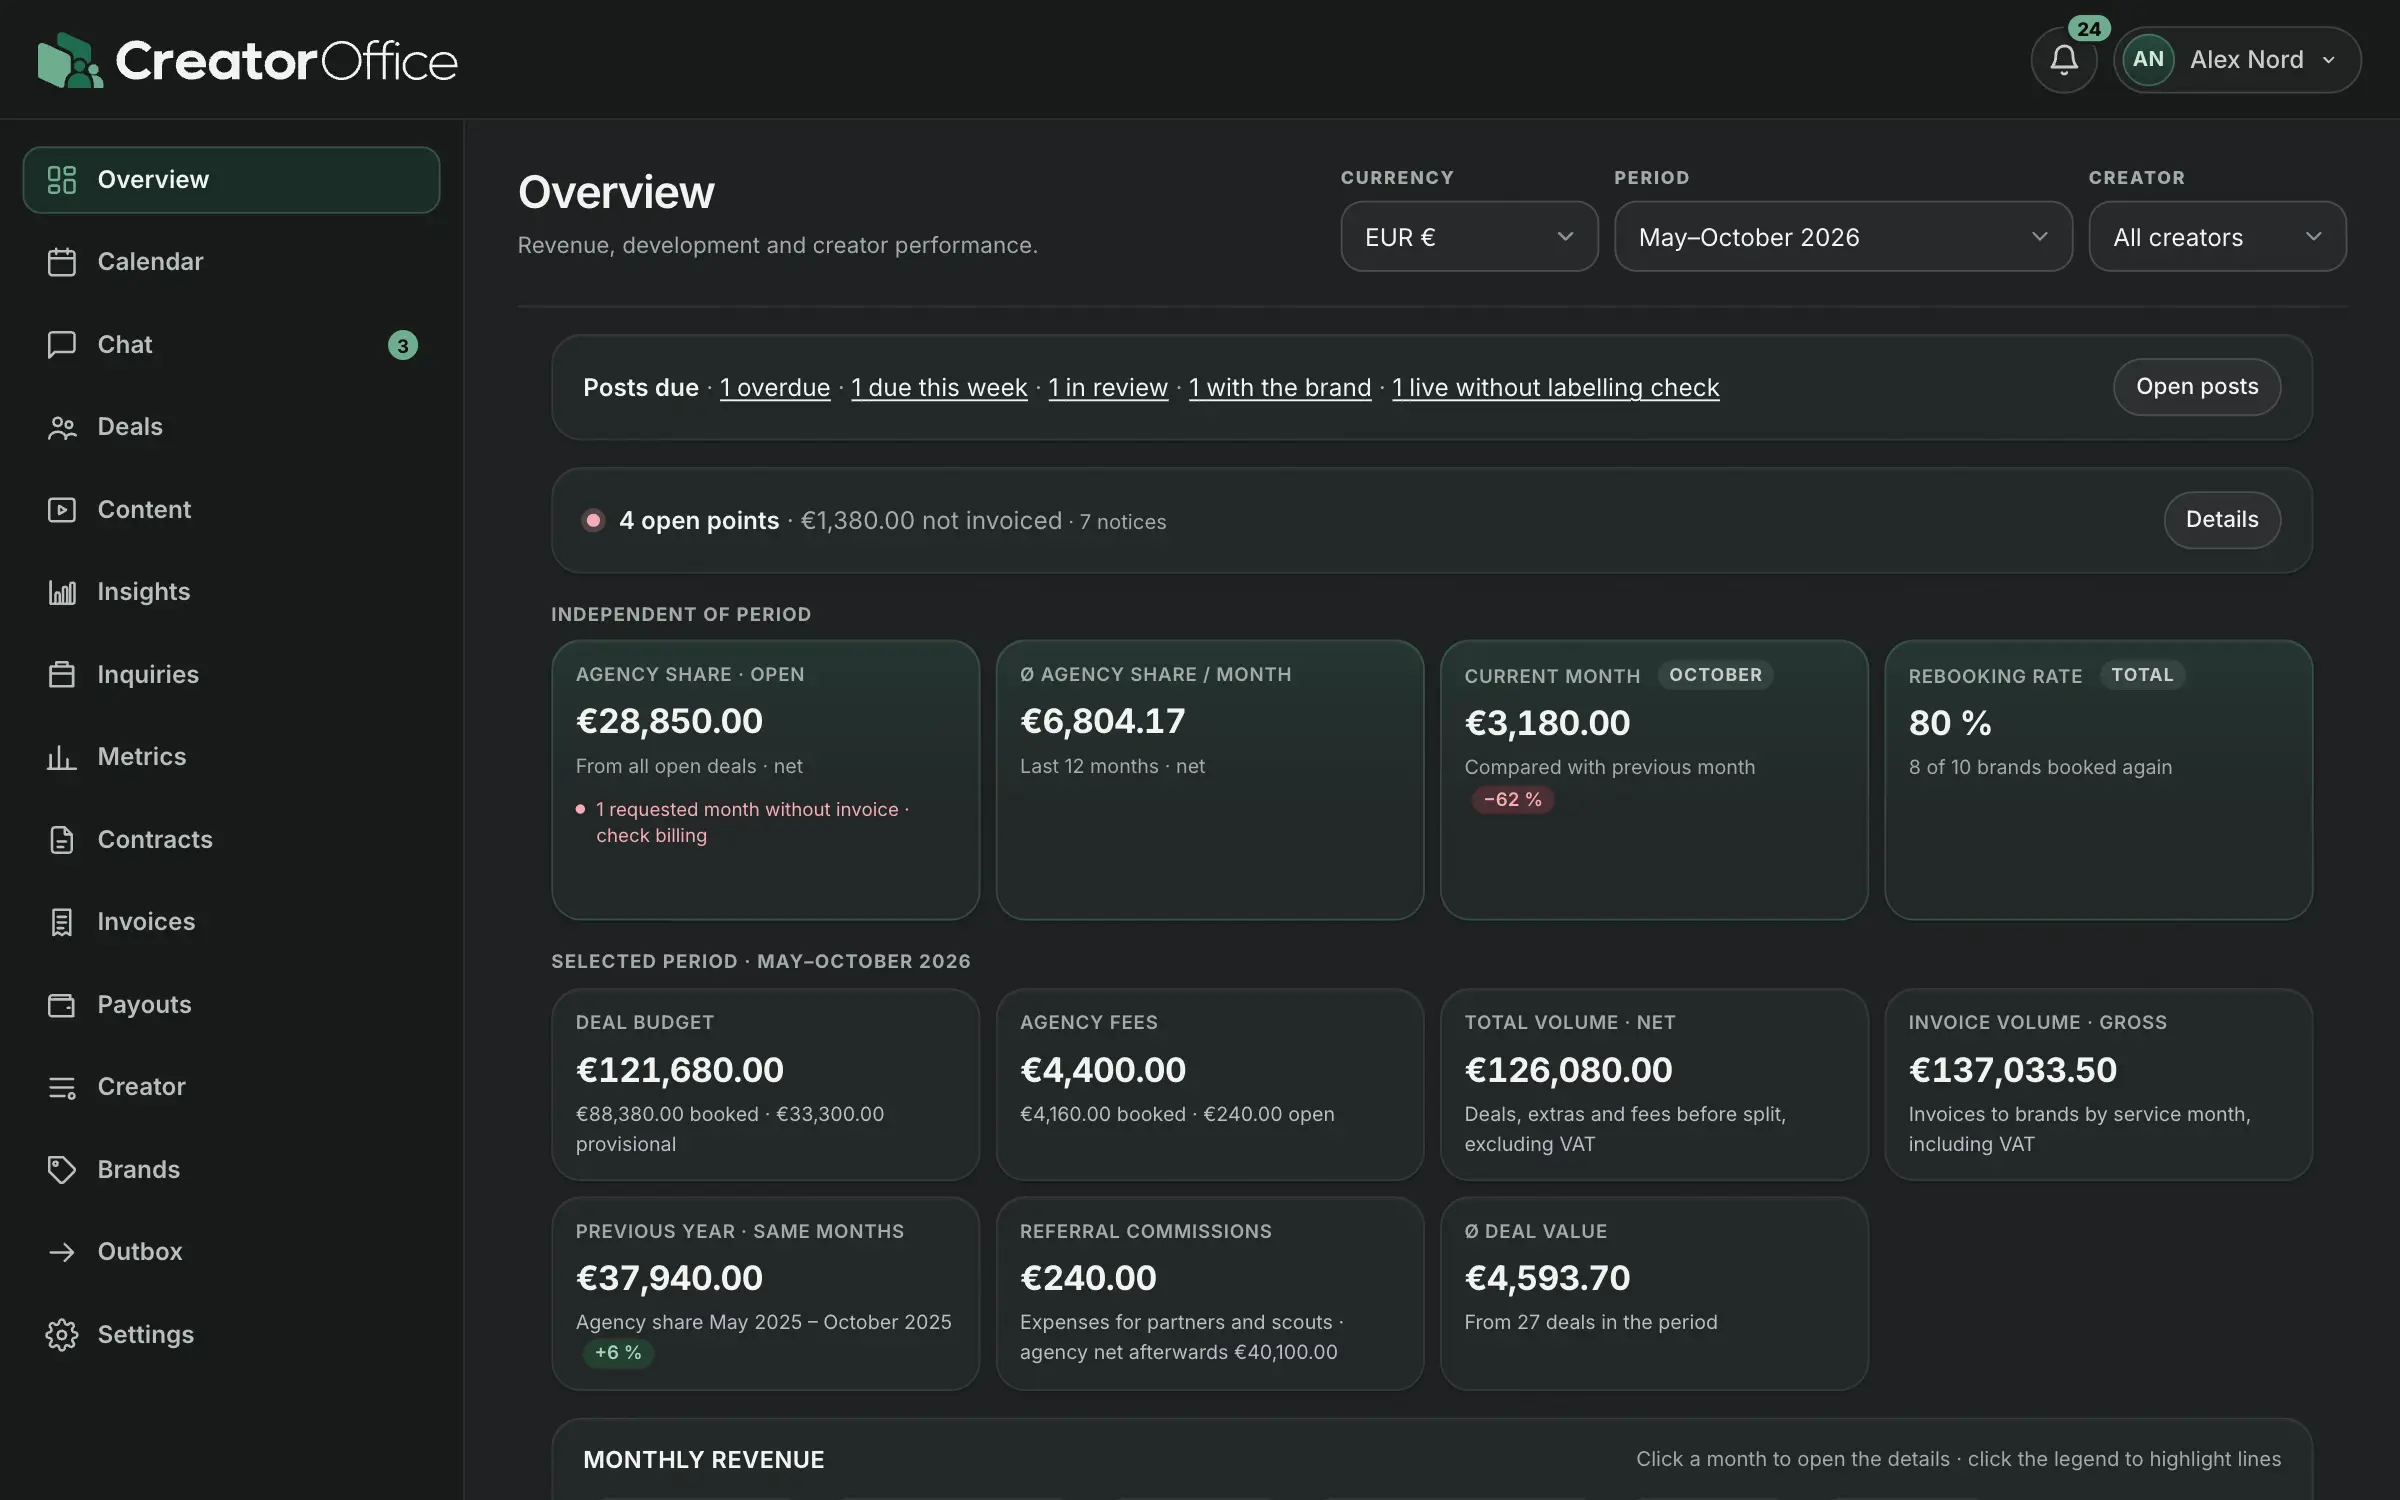The image size is (2400, 1500).
Task: Open the 1 in review link
Action: point(1108,388)
